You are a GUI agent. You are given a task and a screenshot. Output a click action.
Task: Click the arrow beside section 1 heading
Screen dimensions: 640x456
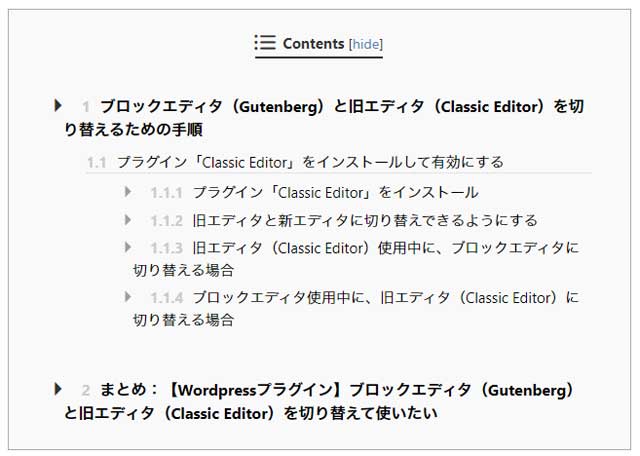tap(58, 105)
